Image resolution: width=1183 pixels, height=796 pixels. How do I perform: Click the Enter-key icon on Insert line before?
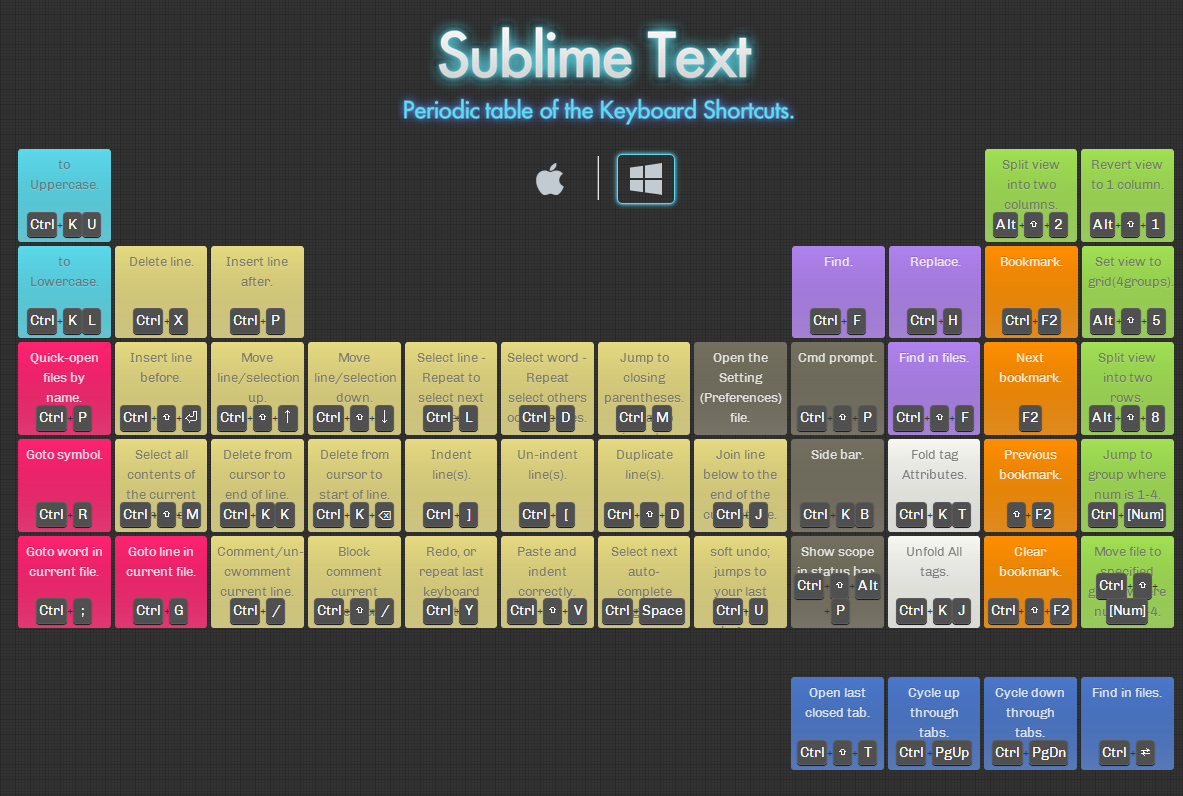click(190, 418)
